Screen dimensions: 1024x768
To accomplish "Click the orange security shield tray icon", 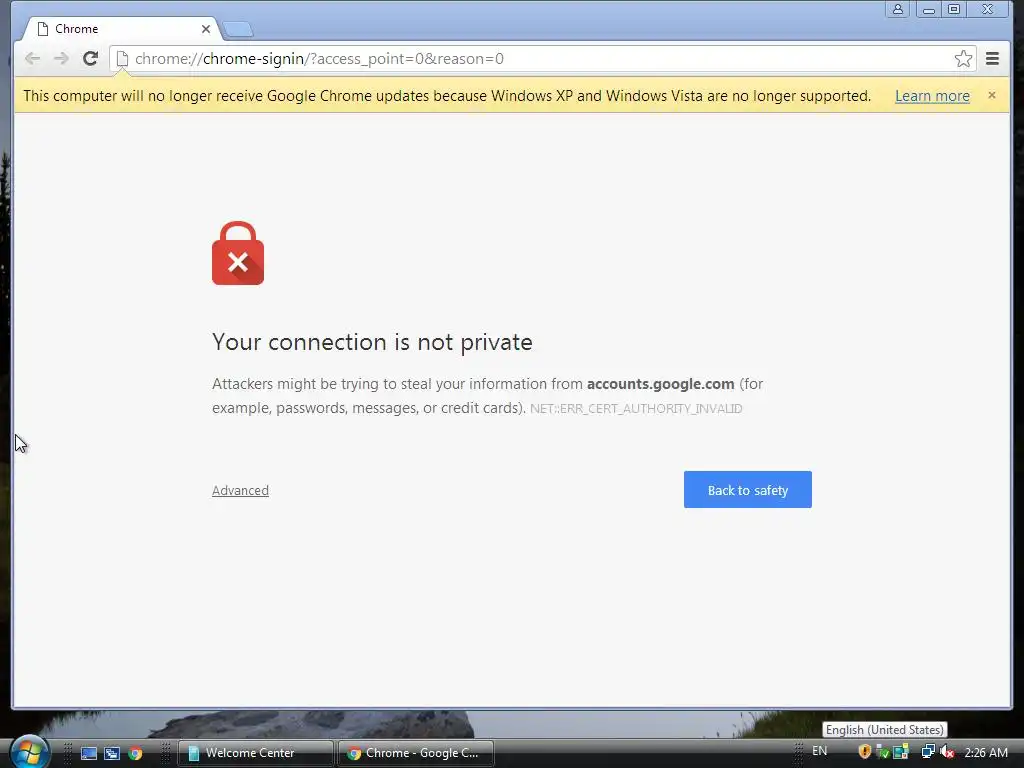I will 865,752.
